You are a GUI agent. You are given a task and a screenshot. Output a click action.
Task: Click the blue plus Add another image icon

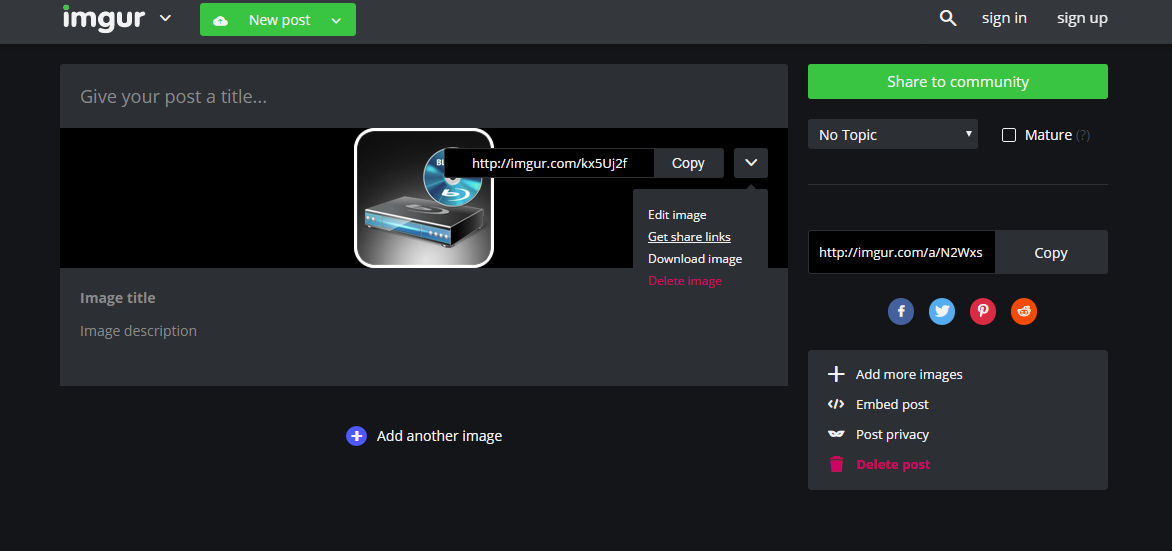pos(357,436)
